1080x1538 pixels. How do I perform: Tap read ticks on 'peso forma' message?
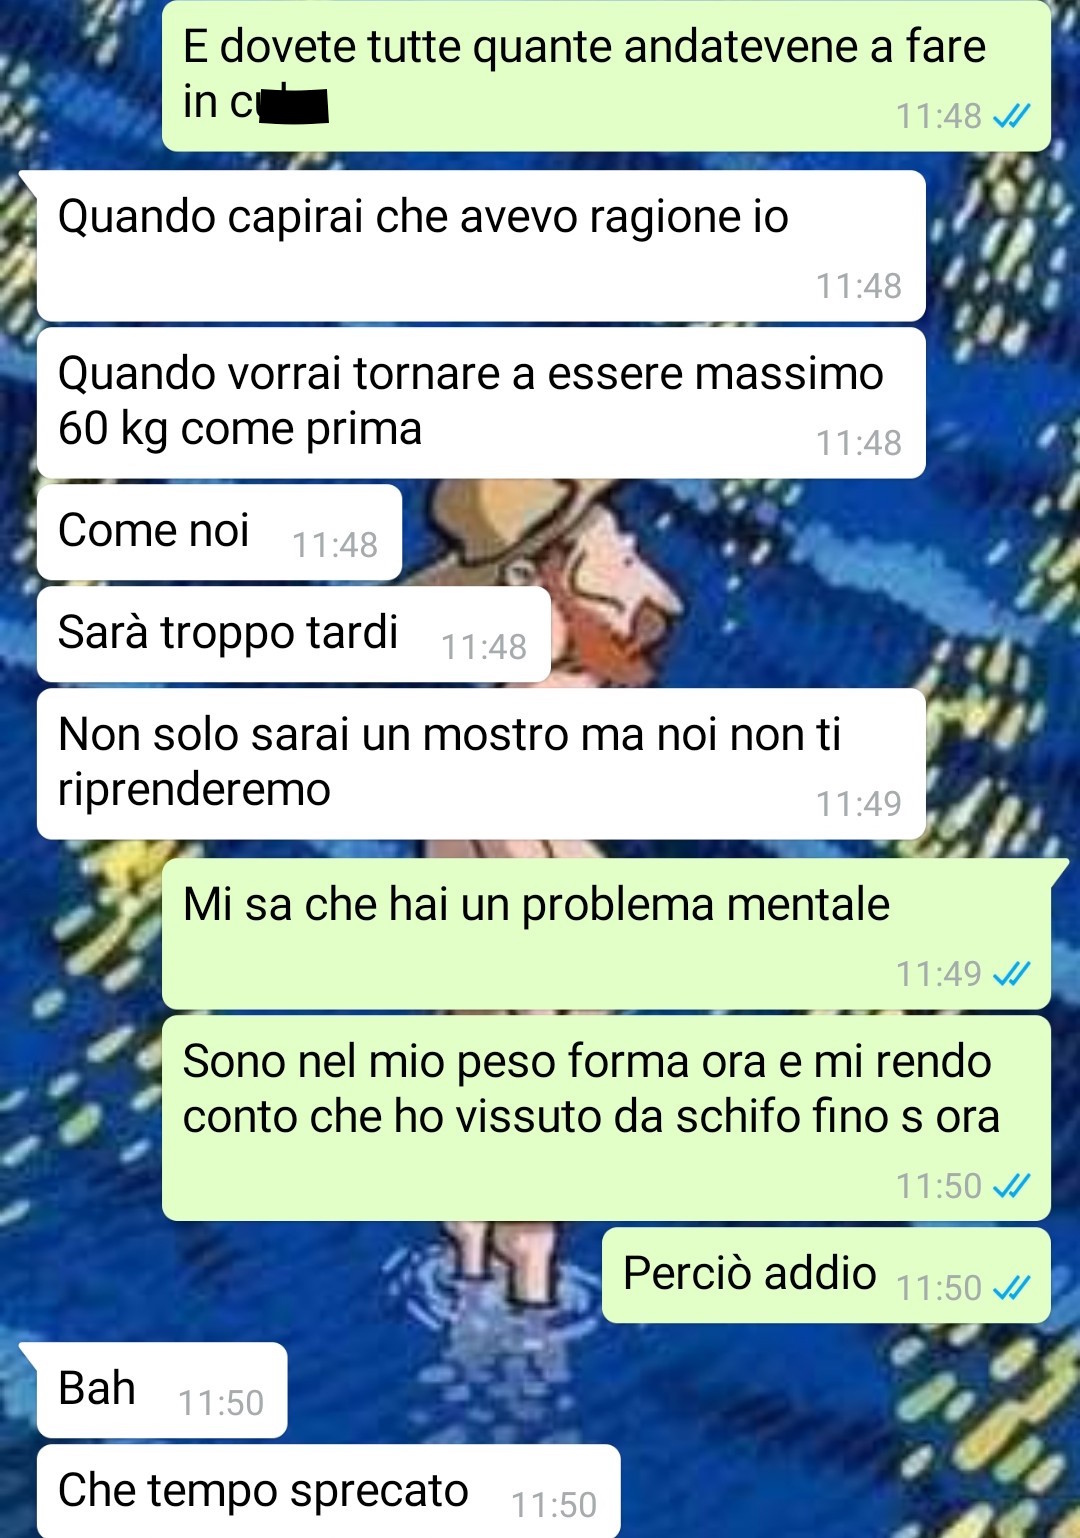(x=1011, y=1186)
